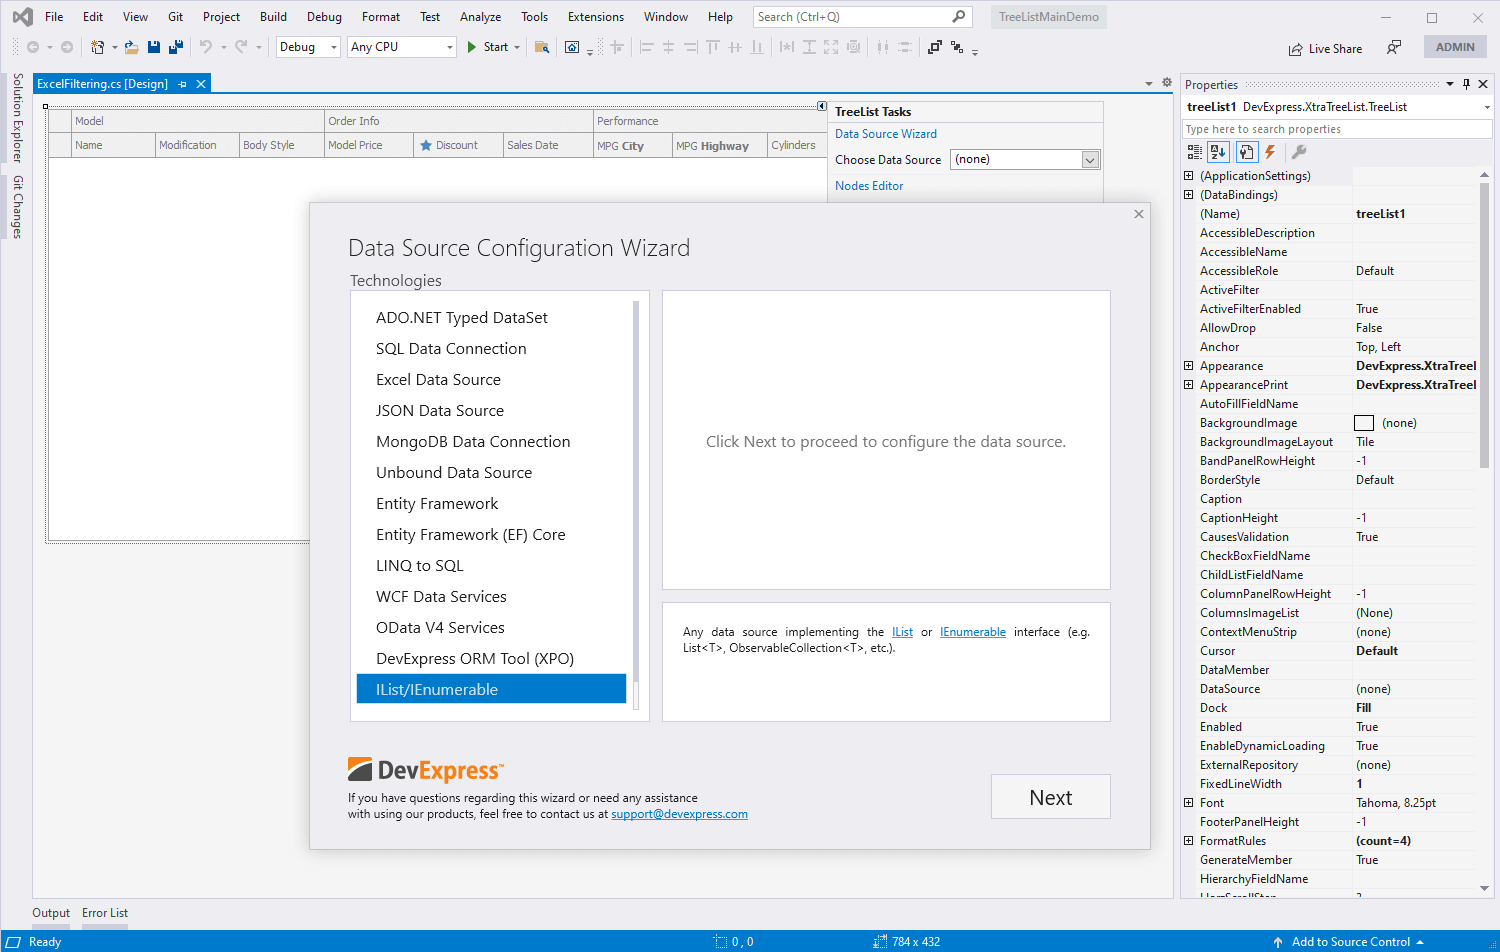Open the document window settings gear
This screenshot has width=1500, height=952.
[x=1166, y=83]
